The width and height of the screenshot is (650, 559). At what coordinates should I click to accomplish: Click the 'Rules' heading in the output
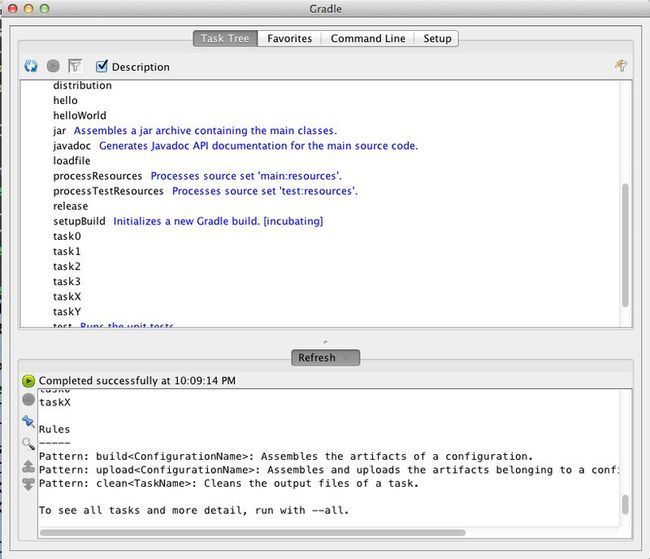pyautogui.click(x=54, y=429)
